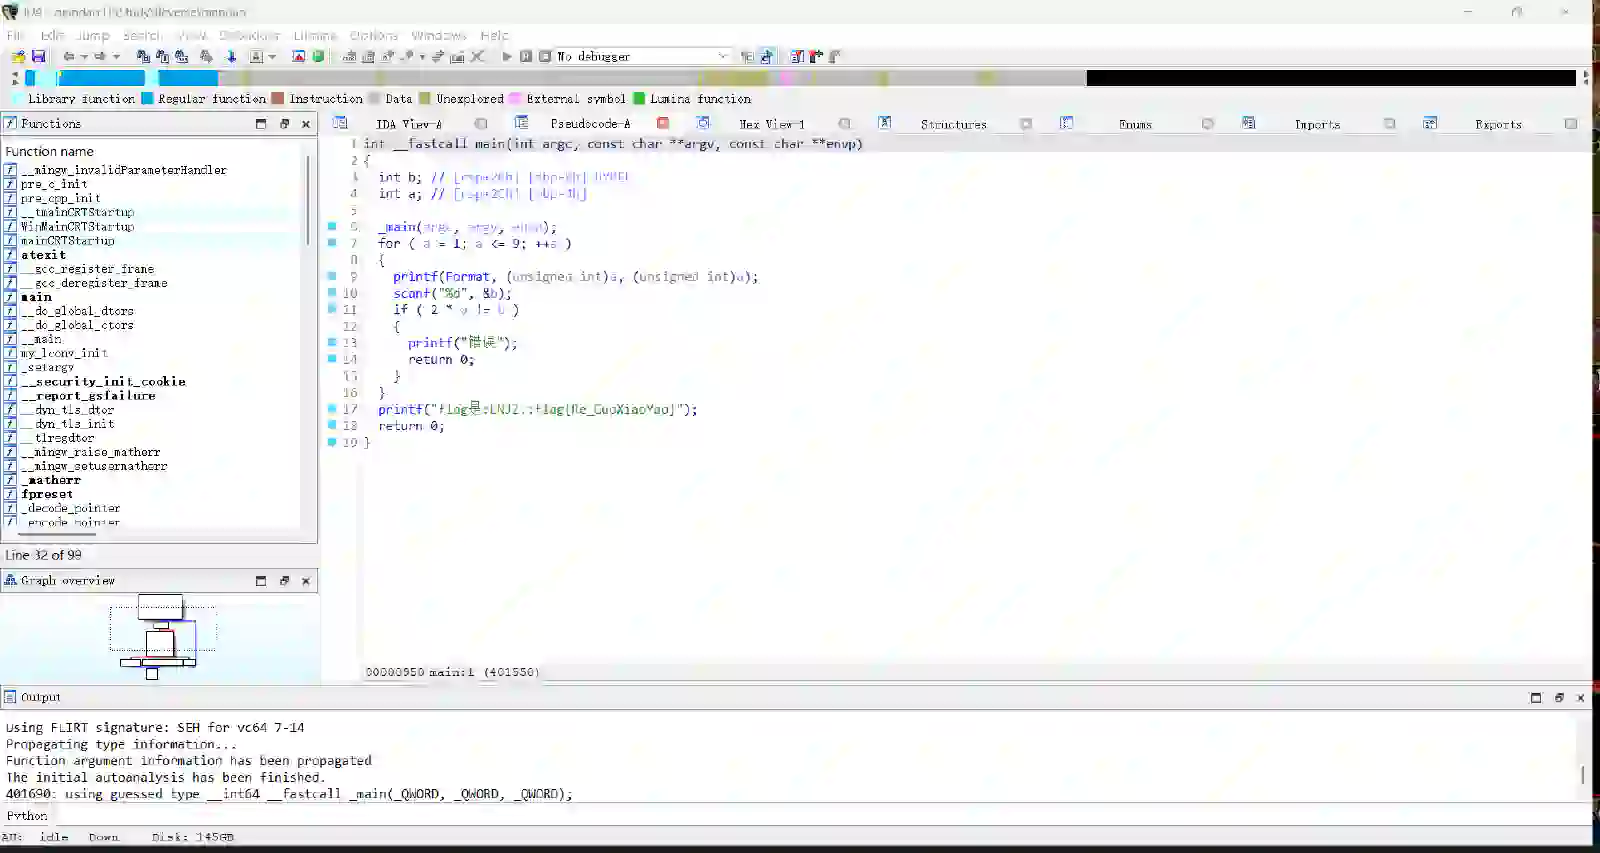Open the Search menu

coord(142,36)
